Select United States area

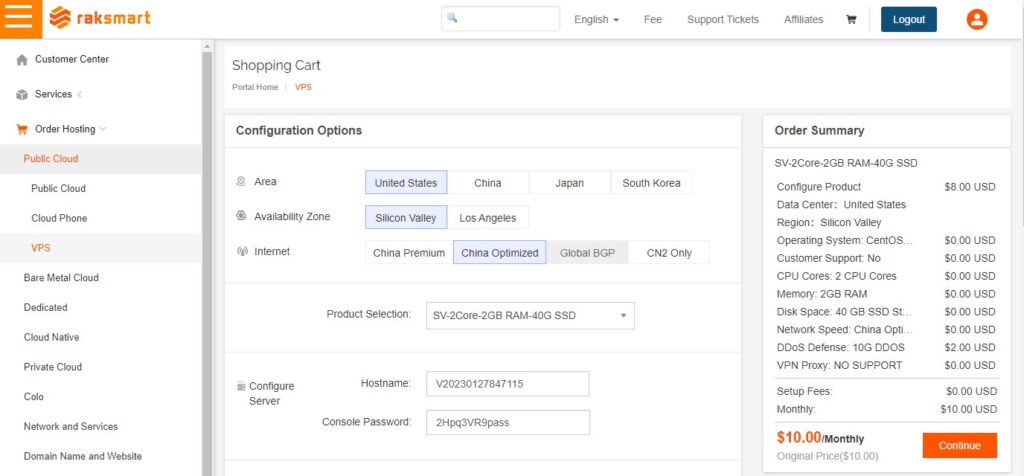tap(406, 183)
